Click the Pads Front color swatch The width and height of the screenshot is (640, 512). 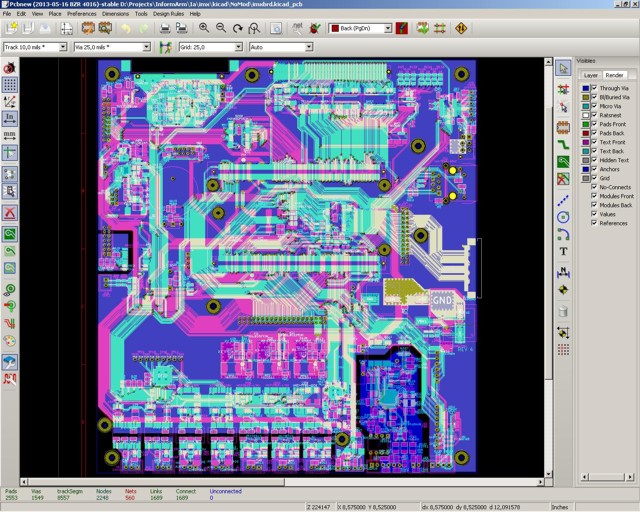click(x=584, y=124)
